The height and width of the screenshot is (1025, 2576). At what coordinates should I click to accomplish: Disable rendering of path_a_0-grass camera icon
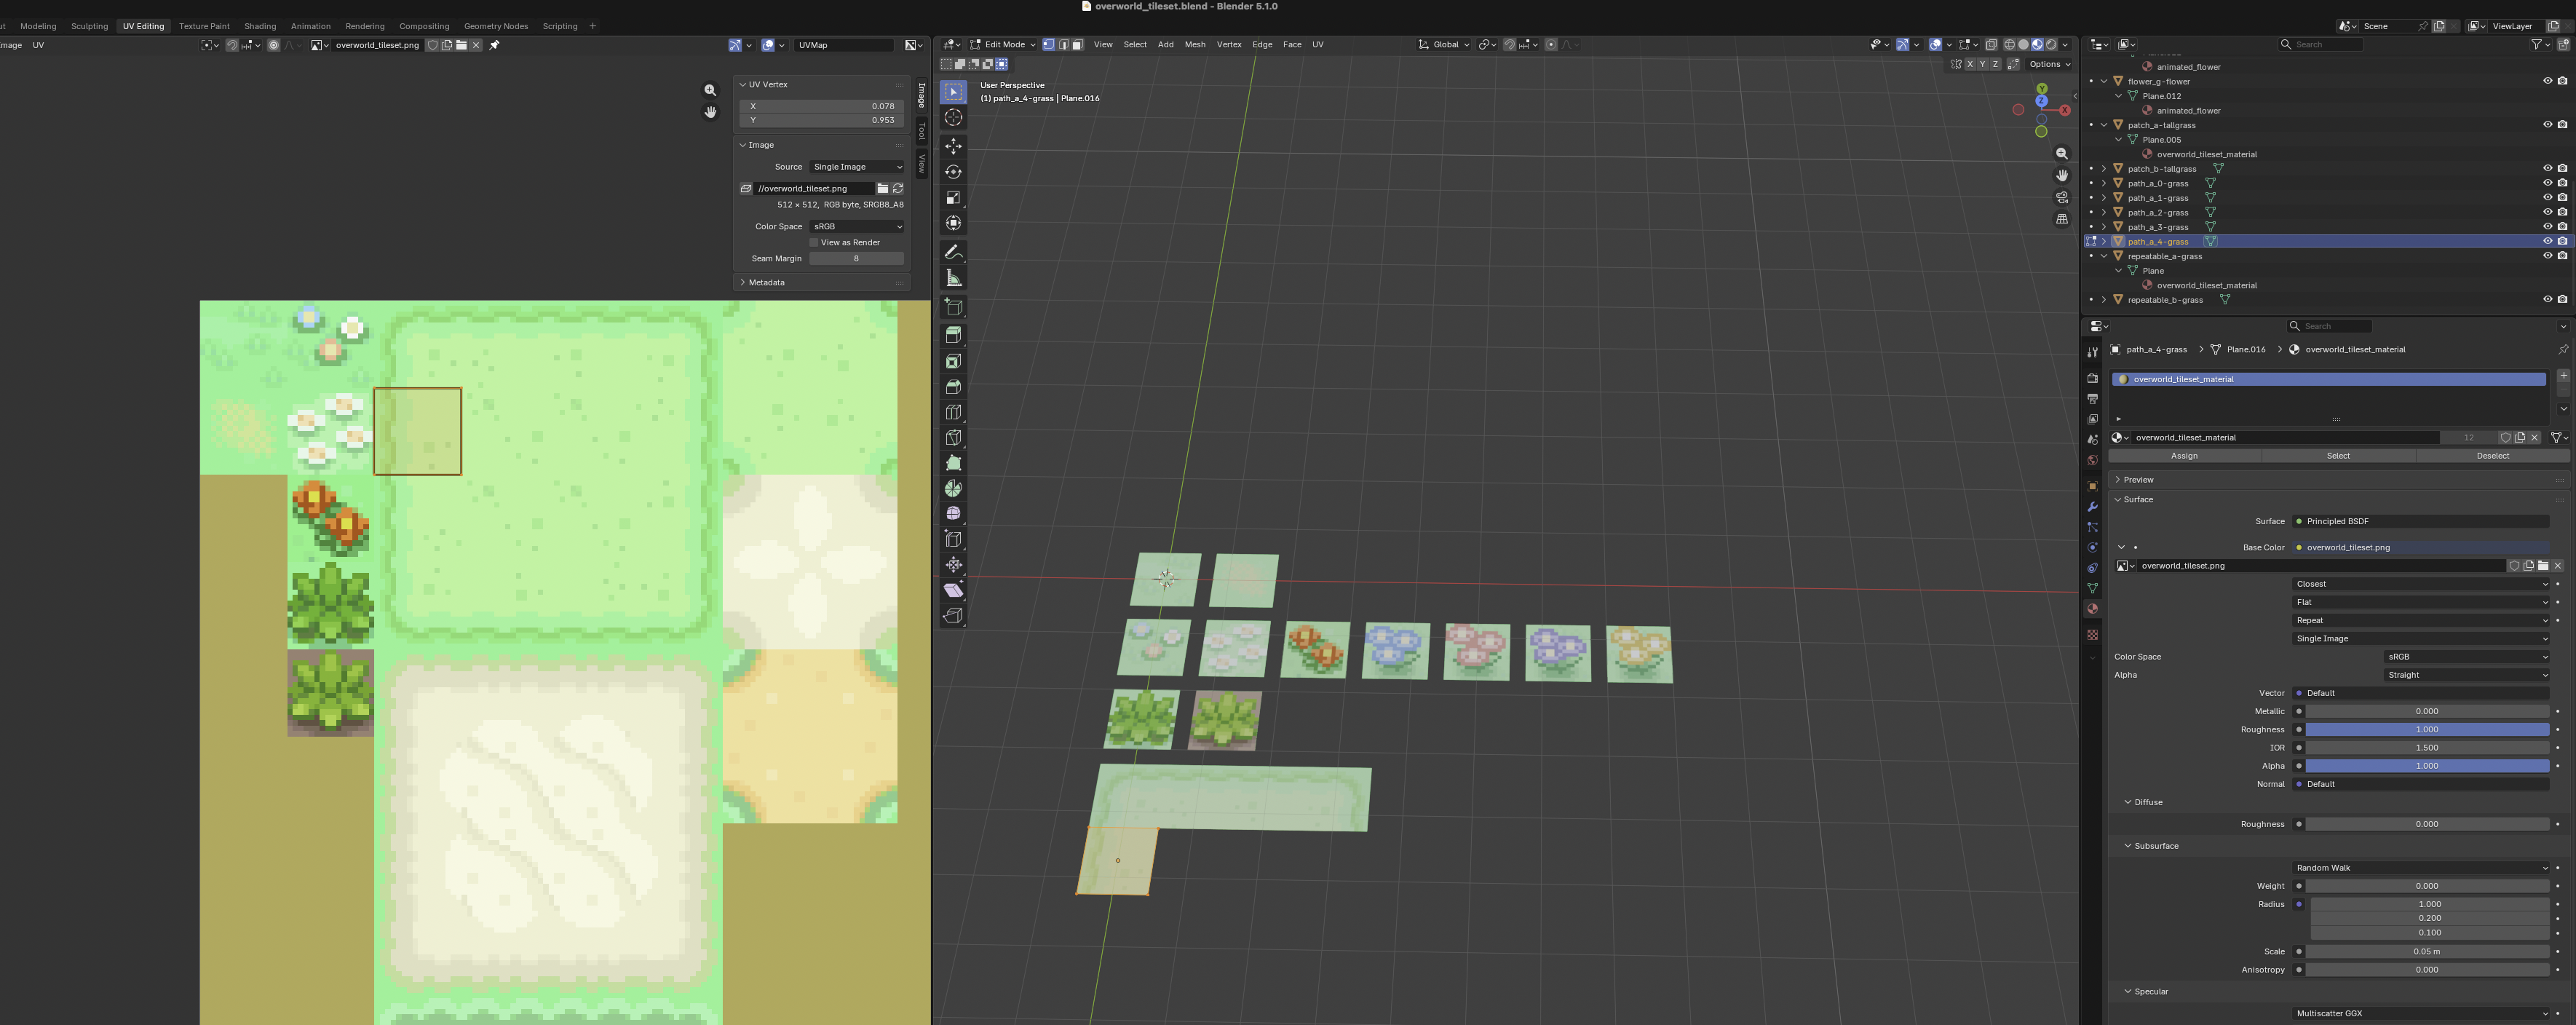[x=2562, y=183]
